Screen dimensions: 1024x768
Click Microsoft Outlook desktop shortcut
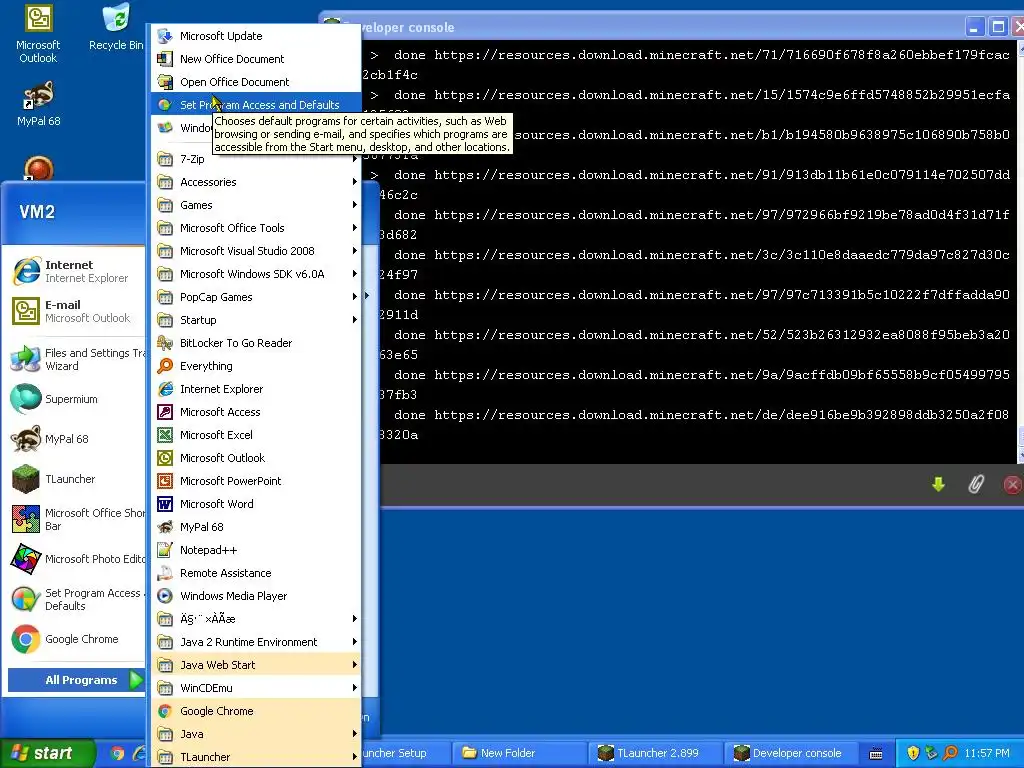click(38, 35)
